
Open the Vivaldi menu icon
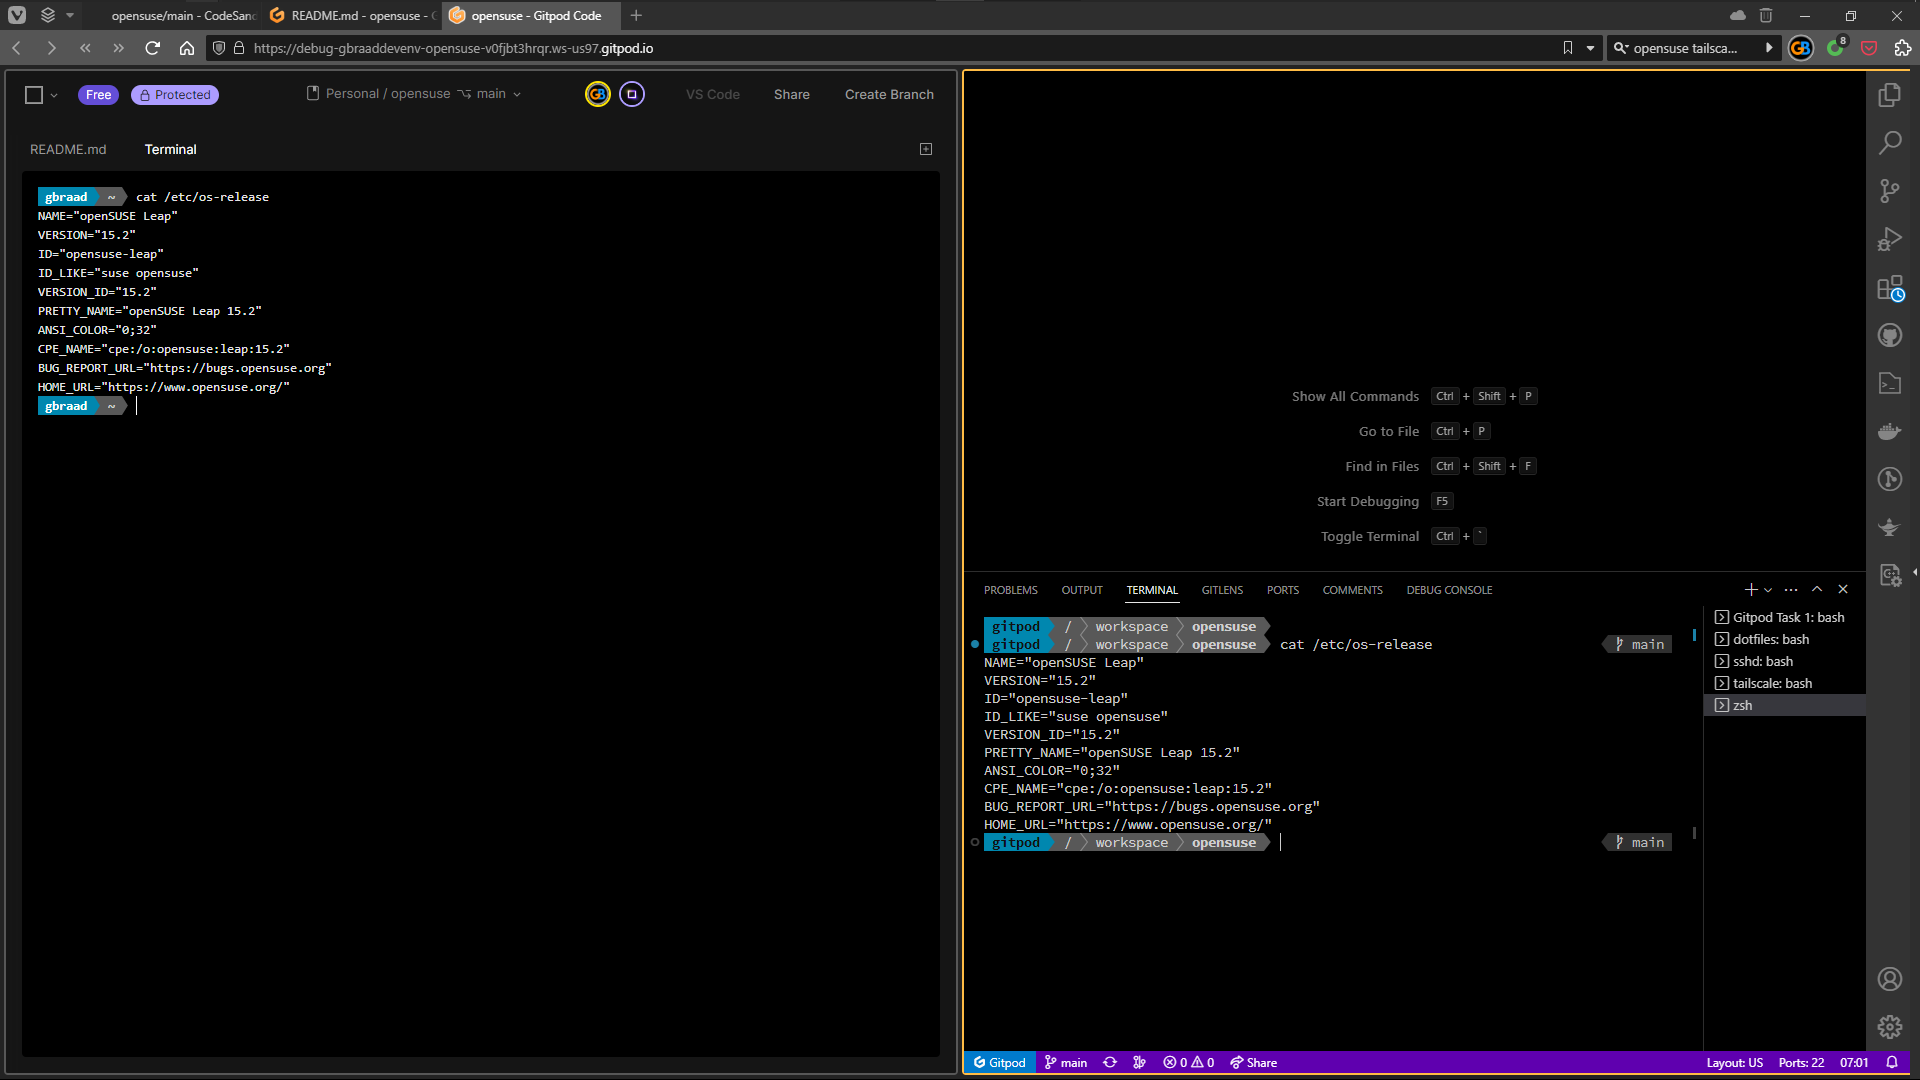pos(17,15)
